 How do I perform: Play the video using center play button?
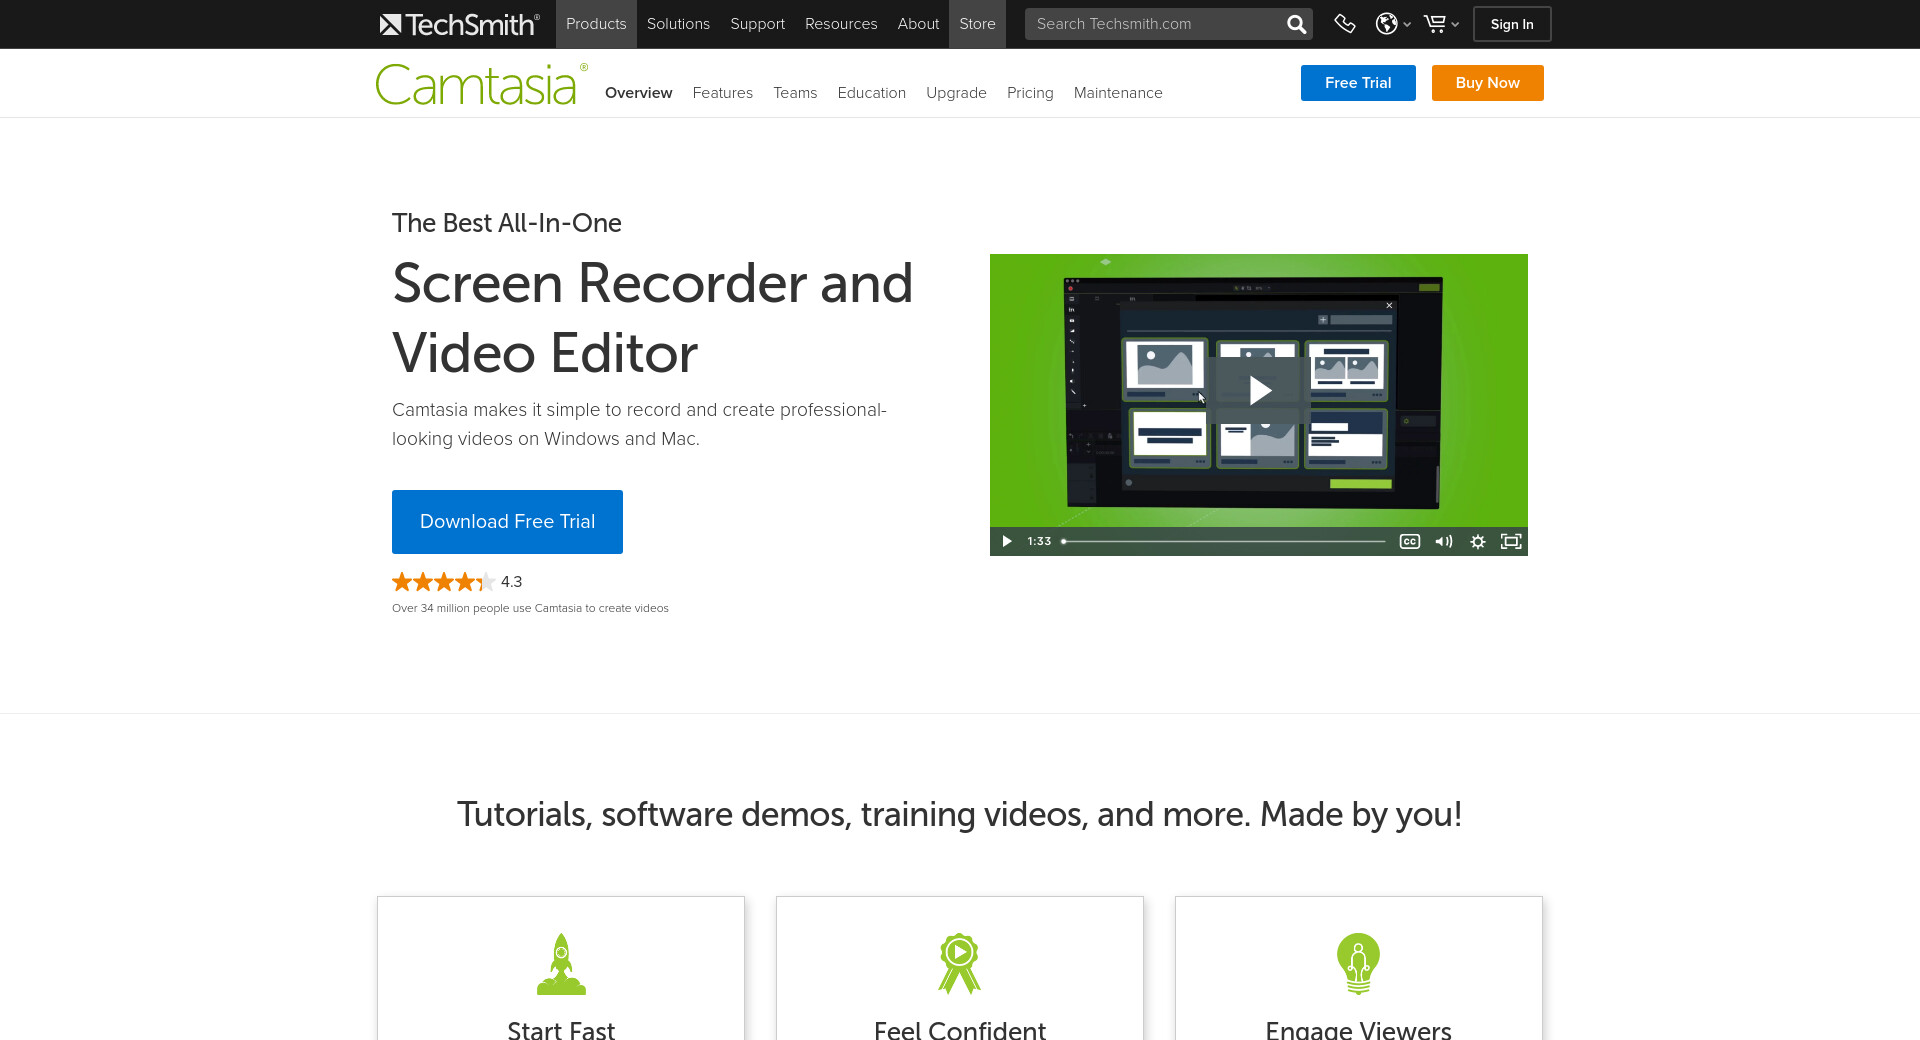[x=1259, y=390]
